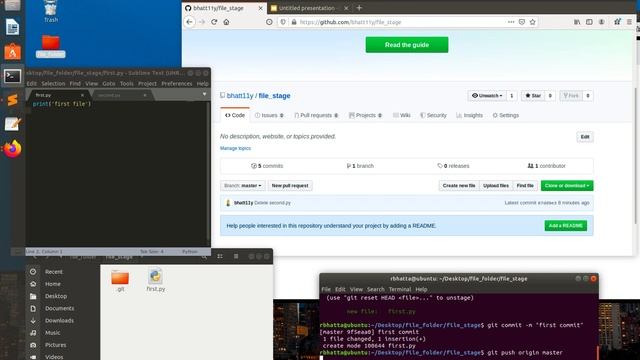Click the padlock site info icon
Image resolution: width=640 pixels, height=360 pixels.
pyautogui.click(x=293, y=22)
